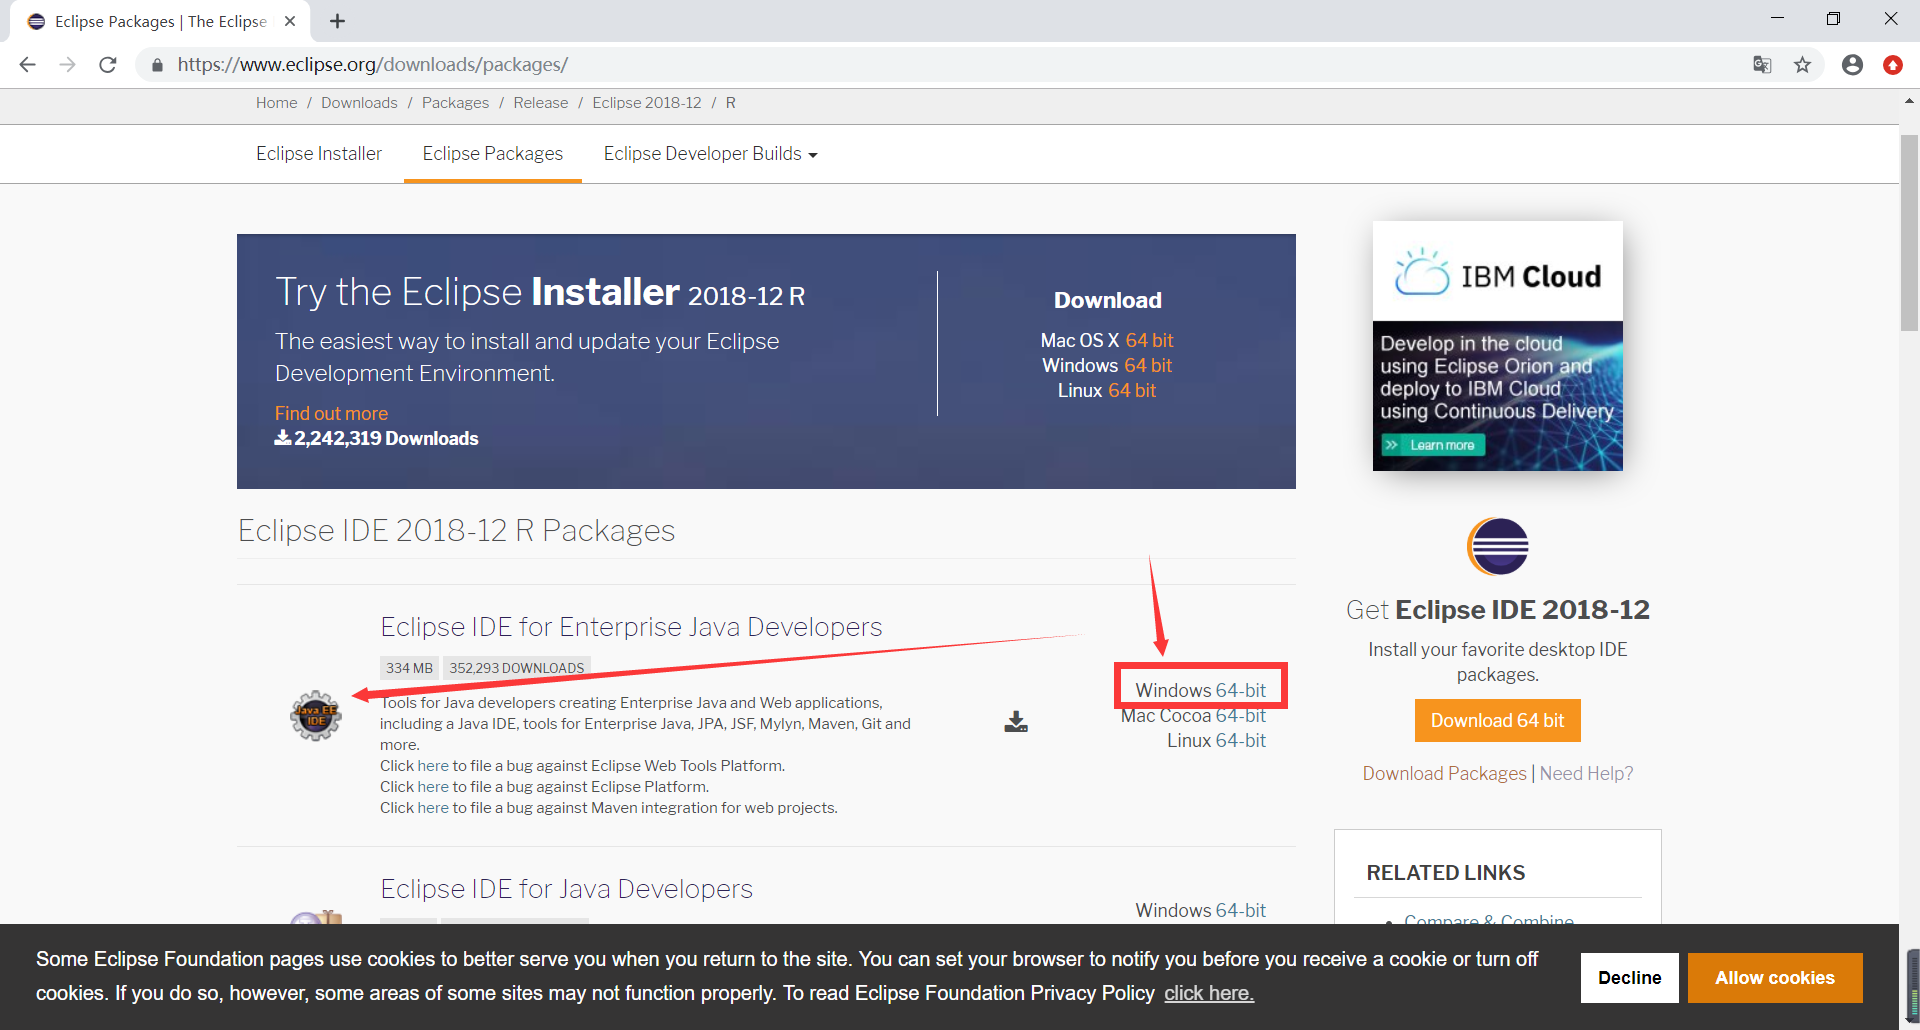1920x1030 pixels.
Task: Click the browser back arrow
Action: (x=28, y=65)
